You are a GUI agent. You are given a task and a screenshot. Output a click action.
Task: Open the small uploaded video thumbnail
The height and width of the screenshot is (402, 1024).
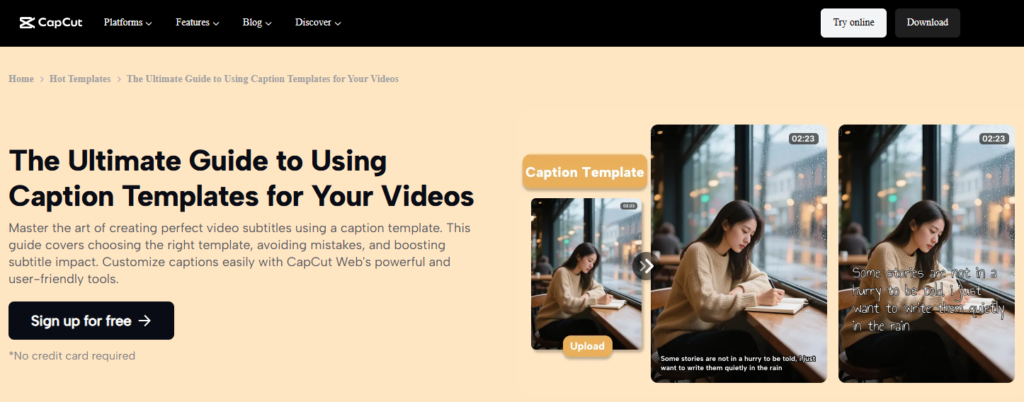(x=586, y=270)
